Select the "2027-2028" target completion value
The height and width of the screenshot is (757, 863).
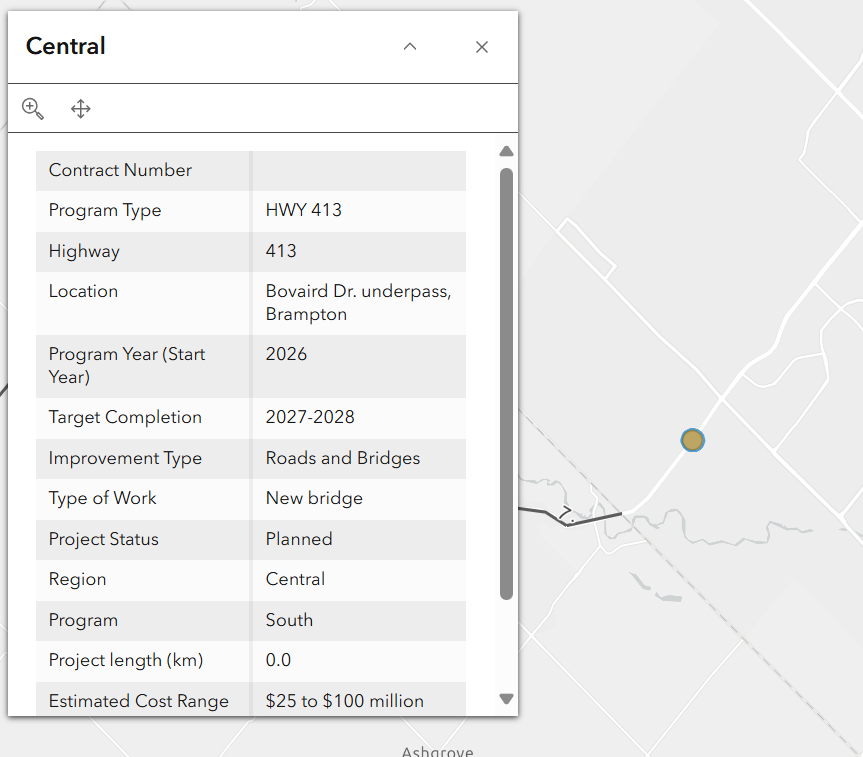click(310, 417)
